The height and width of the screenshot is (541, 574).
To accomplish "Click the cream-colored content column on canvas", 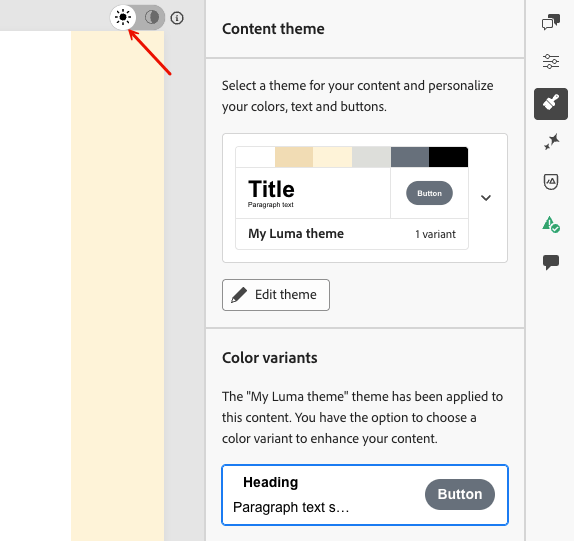I will 118,286.
